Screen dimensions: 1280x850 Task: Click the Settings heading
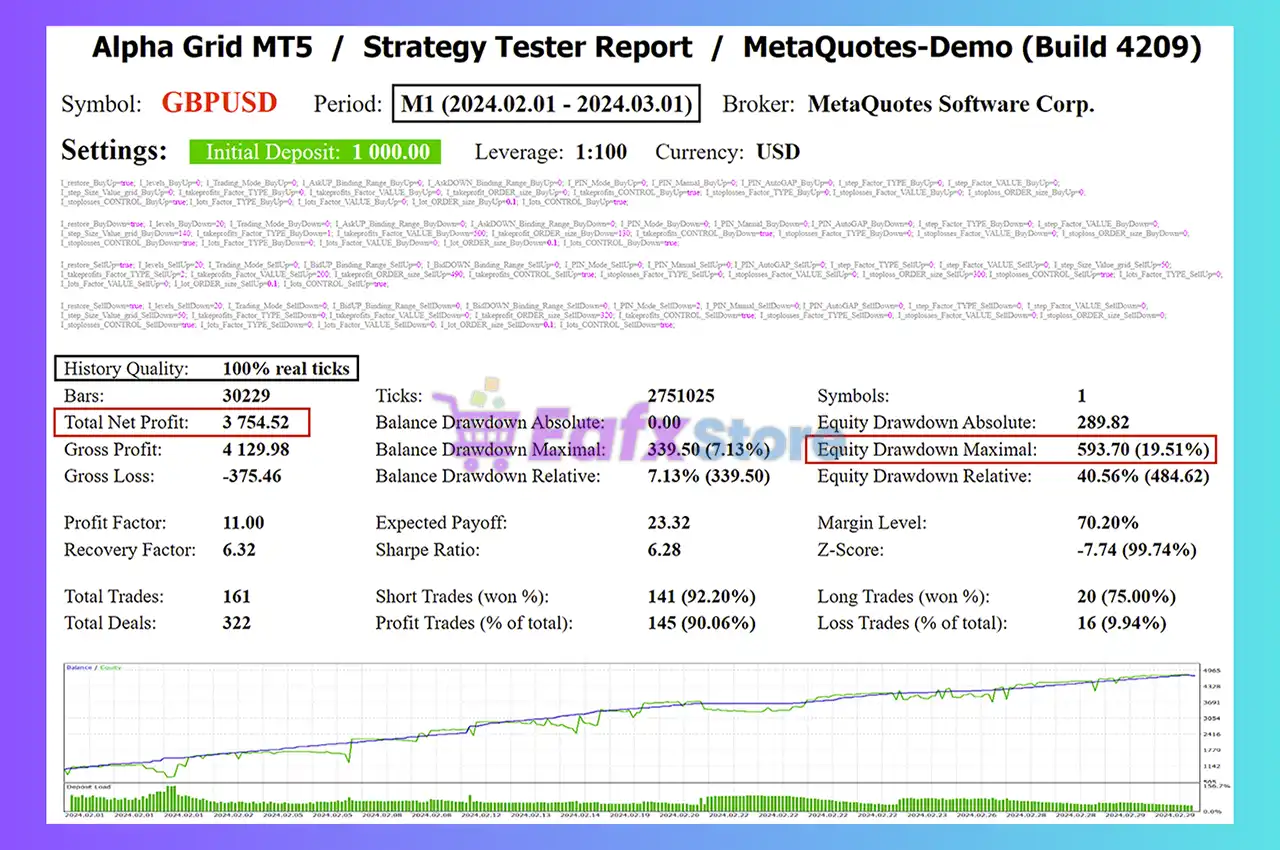(114, 151)
